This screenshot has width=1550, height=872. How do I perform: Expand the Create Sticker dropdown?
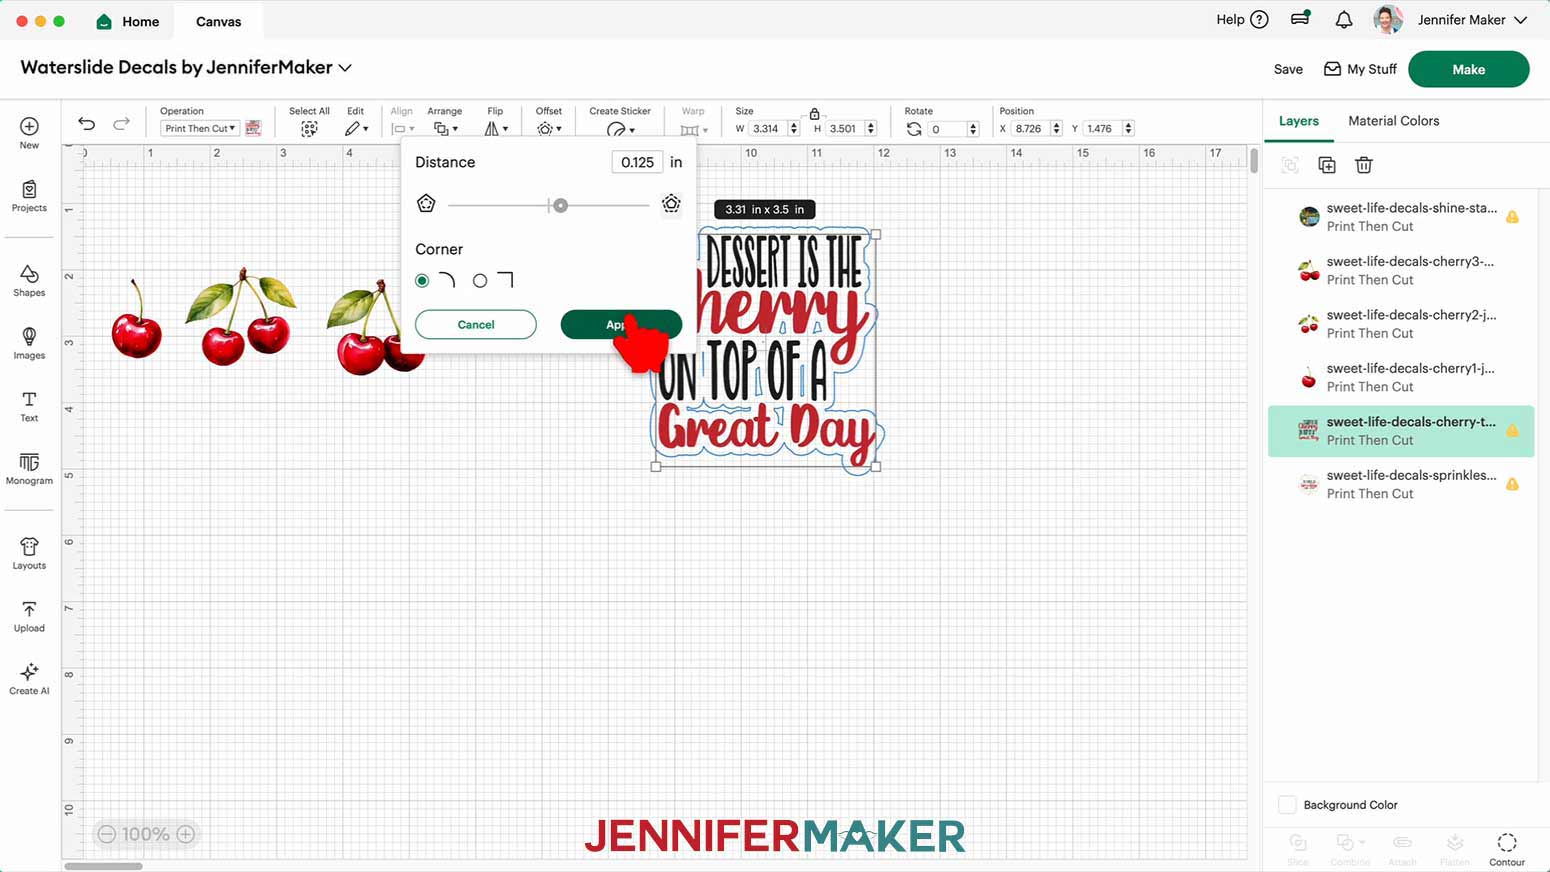point(620,129)
